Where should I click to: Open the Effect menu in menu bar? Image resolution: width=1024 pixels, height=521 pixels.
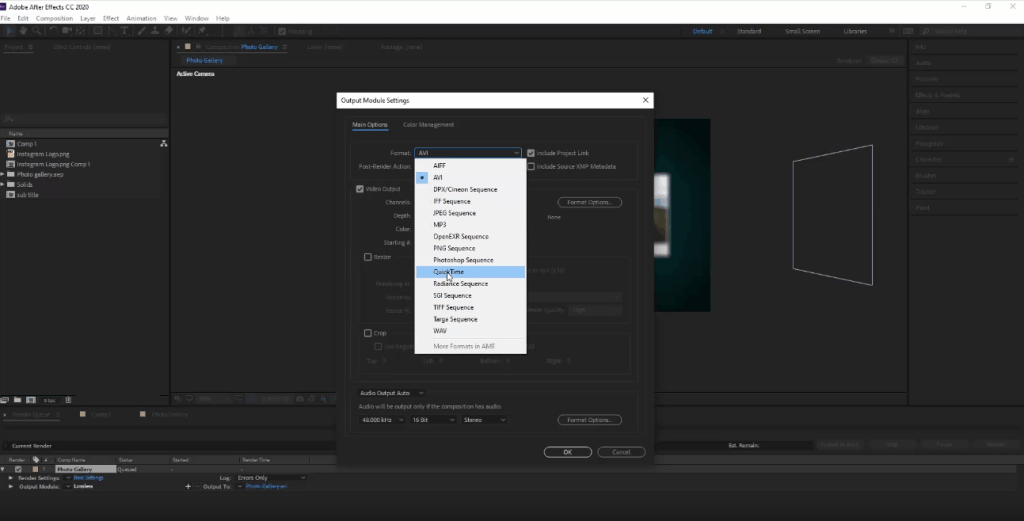(x=111, y=18)
